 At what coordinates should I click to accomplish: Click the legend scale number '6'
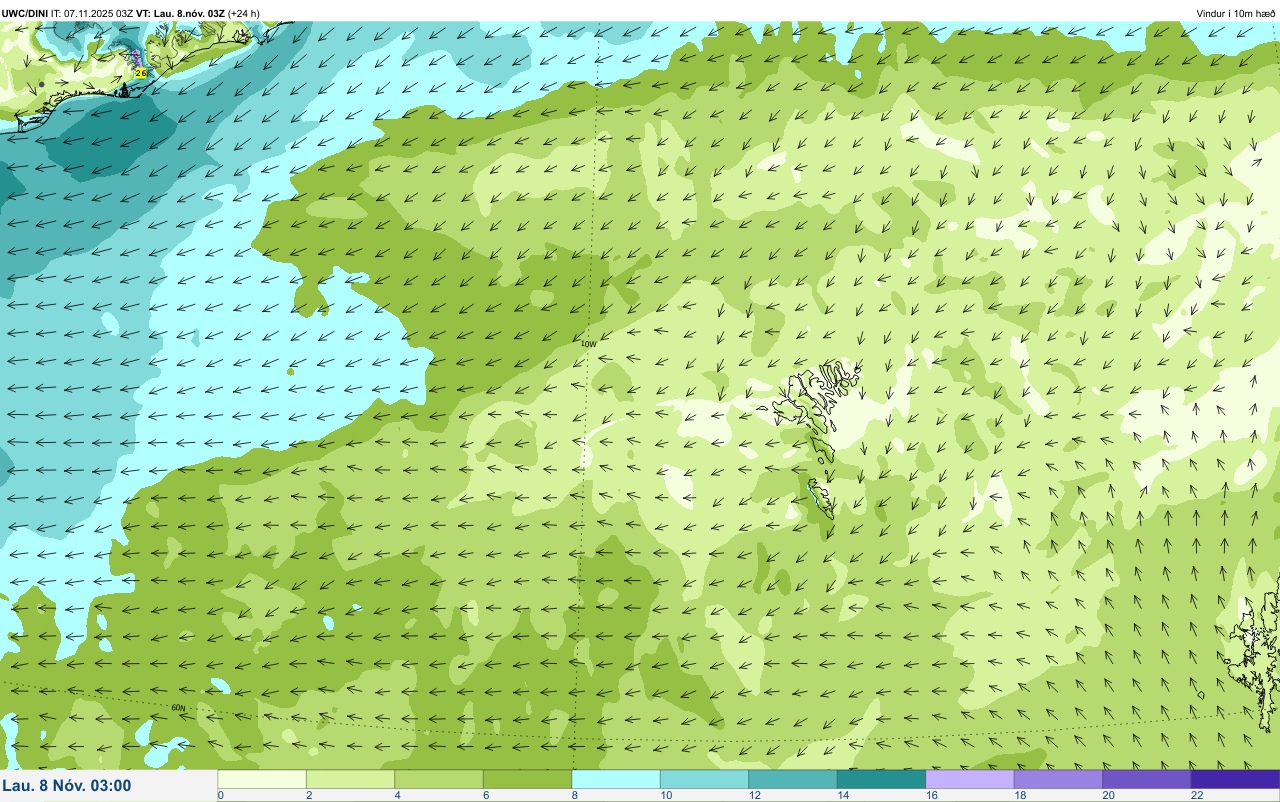(x=485, y=795)
